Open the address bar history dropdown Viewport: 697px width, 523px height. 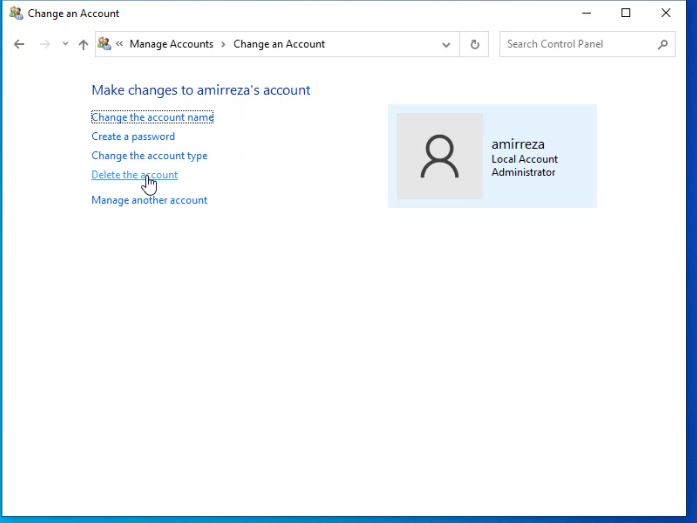(x=446, y=44)
